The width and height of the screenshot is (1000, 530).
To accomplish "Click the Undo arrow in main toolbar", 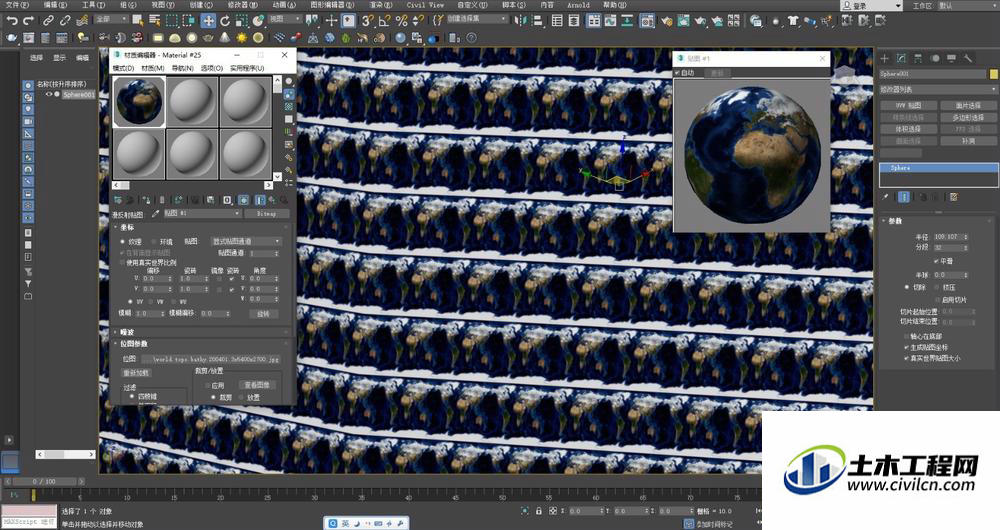I will coord(11,20).
